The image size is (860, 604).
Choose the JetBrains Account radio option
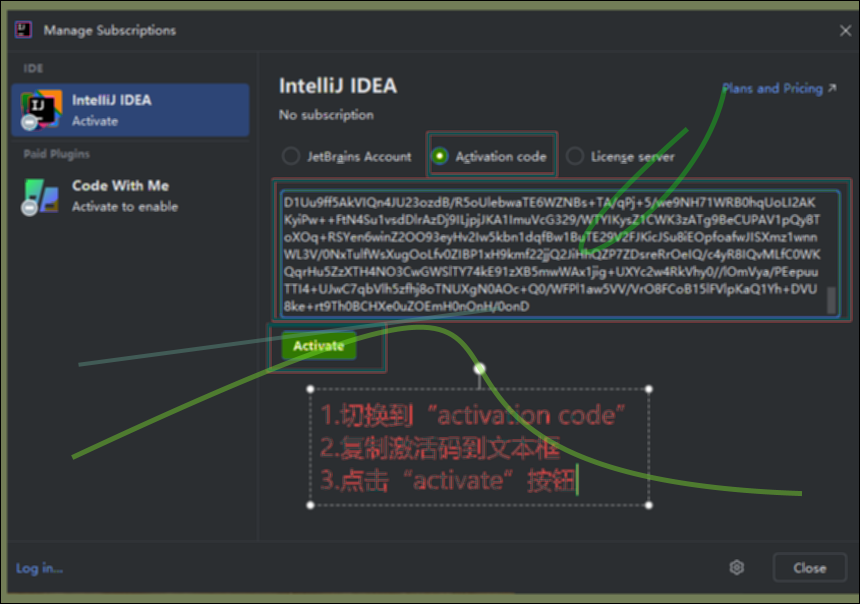pos(347,157)
